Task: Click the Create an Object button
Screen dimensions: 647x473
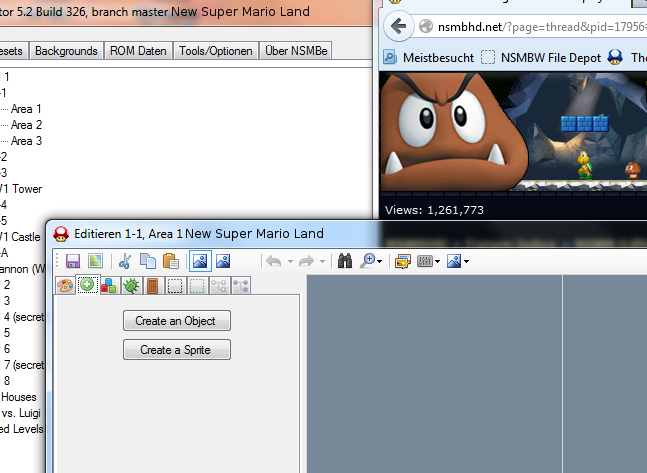Action: pyautogui.click(x=177, y=321)
